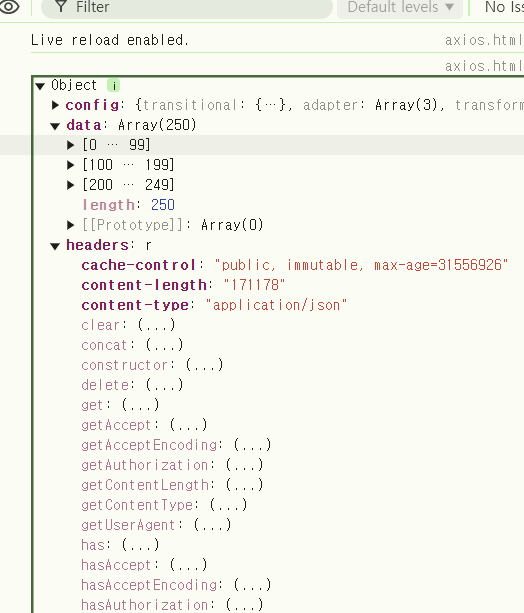Viewport: 524px width, 613px height.
Task: Select the length: 250 value
Action: tap(163, 205)
